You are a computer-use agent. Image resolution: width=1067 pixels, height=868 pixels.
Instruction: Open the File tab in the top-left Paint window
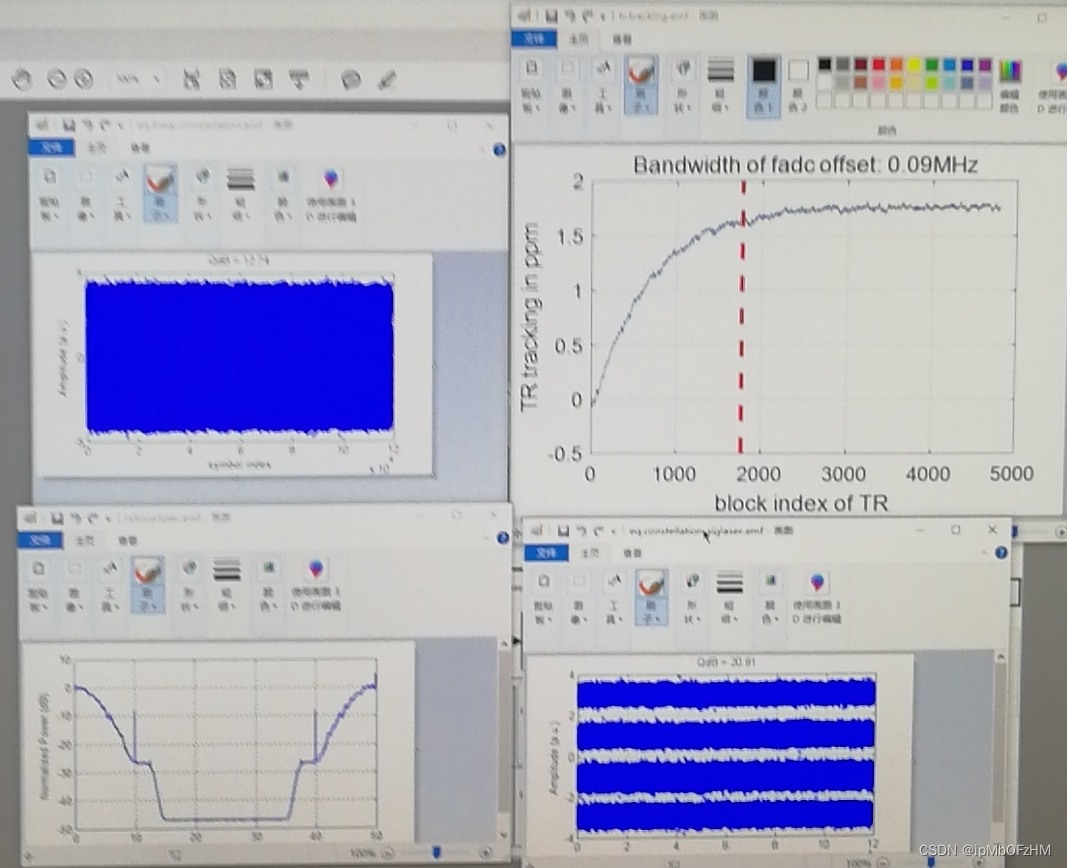[x=51, y=147]
